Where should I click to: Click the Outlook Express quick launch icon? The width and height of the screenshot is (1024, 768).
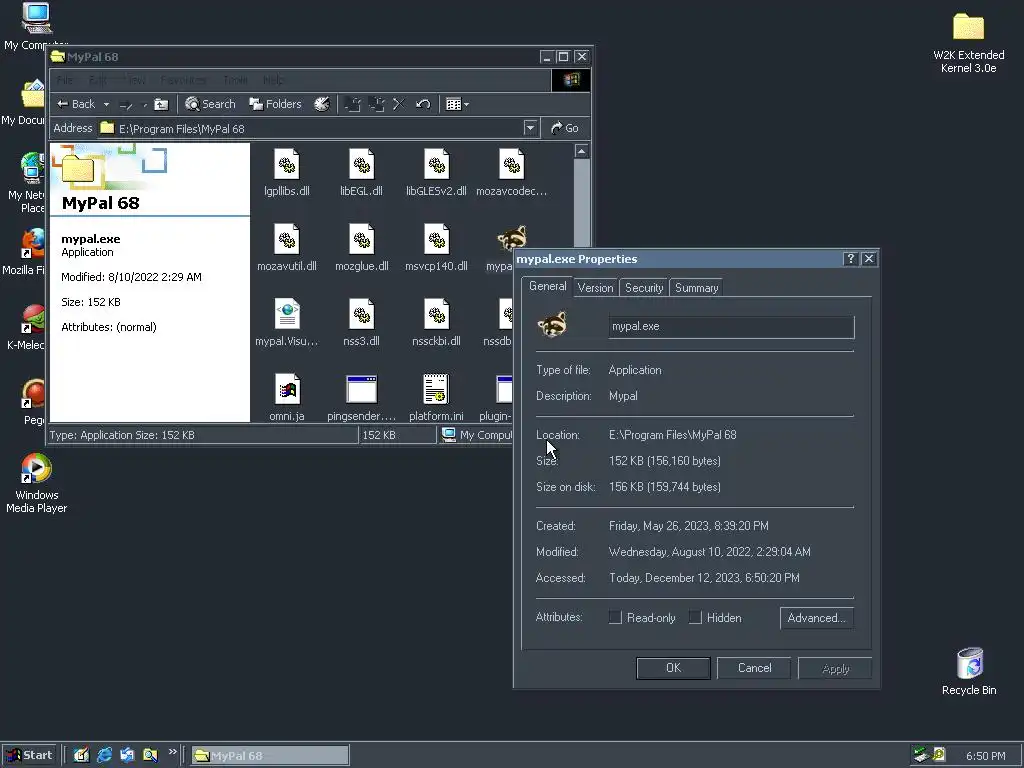127,755
